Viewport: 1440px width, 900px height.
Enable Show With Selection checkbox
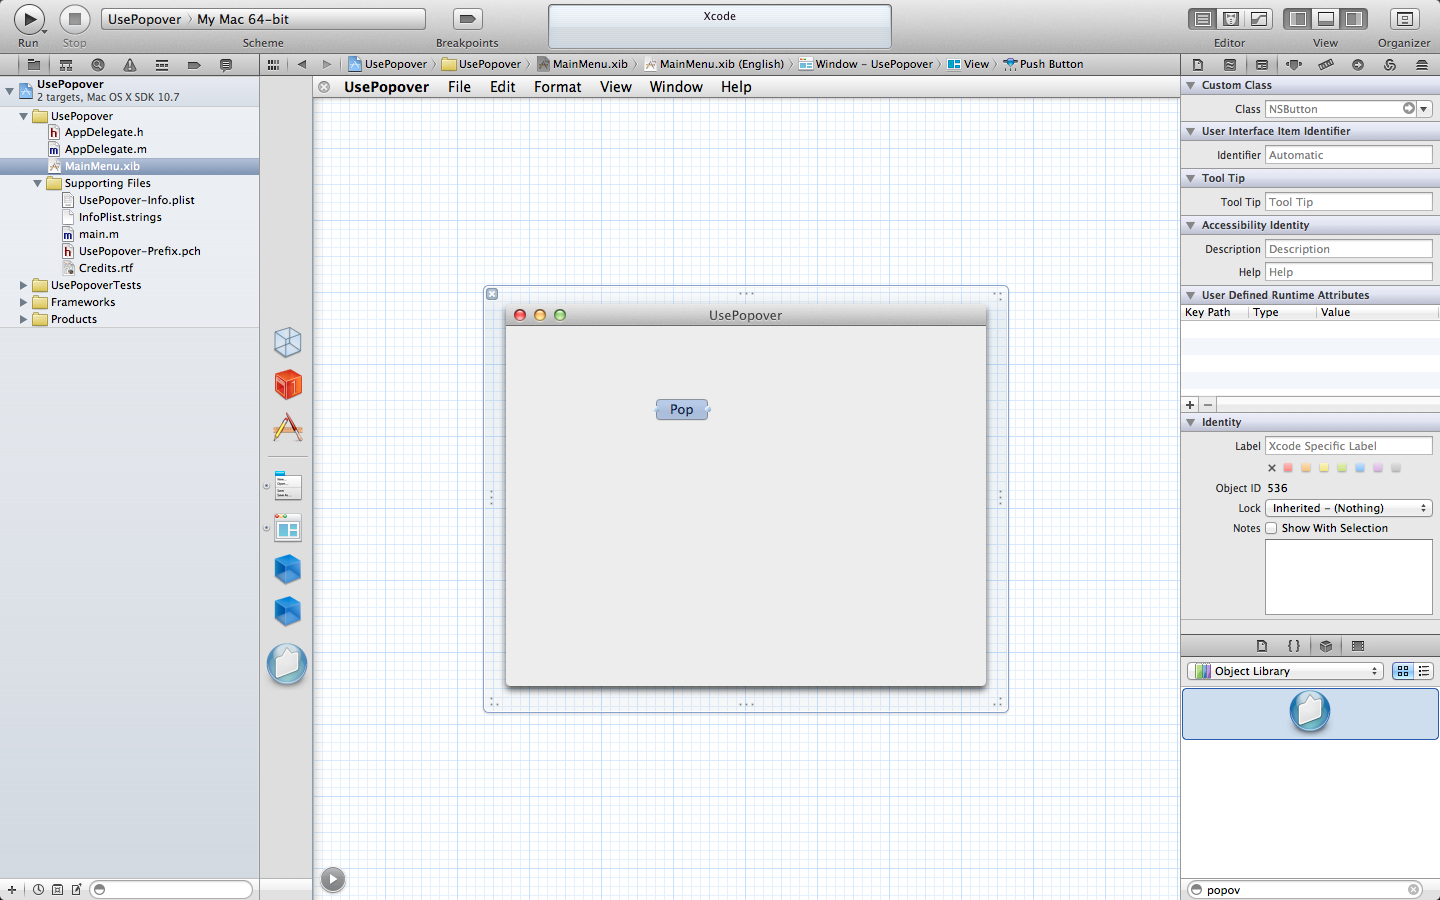(1271, 528)
